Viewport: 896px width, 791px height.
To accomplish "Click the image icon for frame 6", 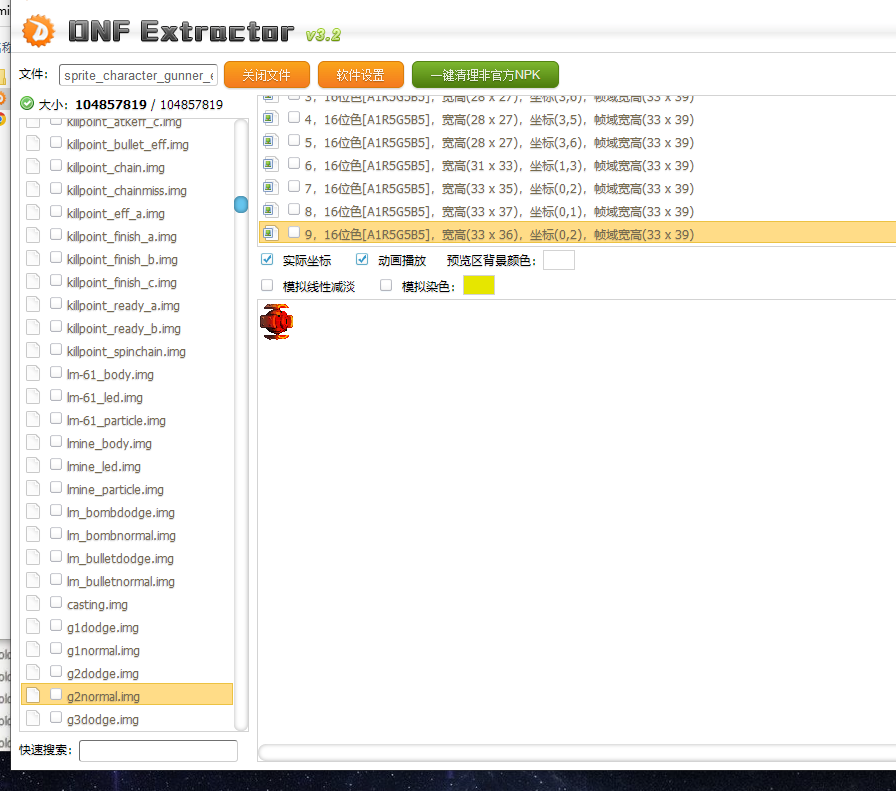I will click(x=269, y=165).
